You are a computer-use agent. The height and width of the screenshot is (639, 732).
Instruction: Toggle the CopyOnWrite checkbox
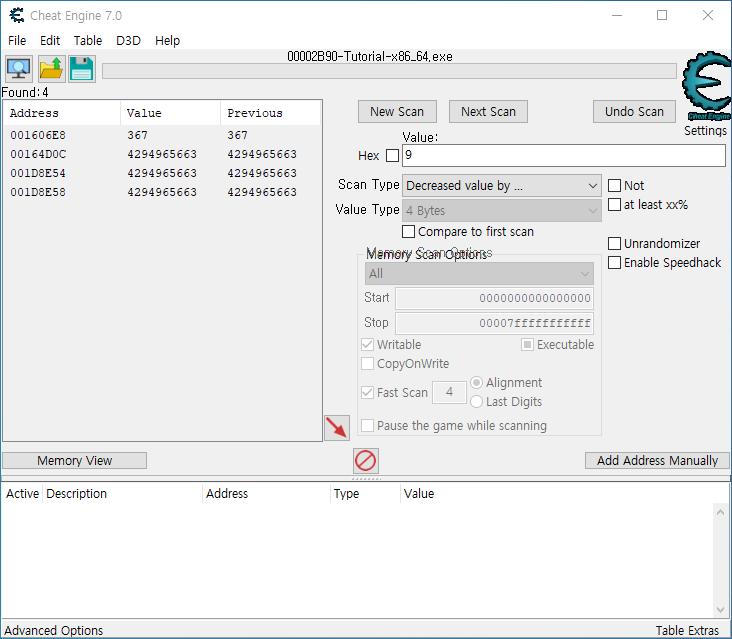367,364
